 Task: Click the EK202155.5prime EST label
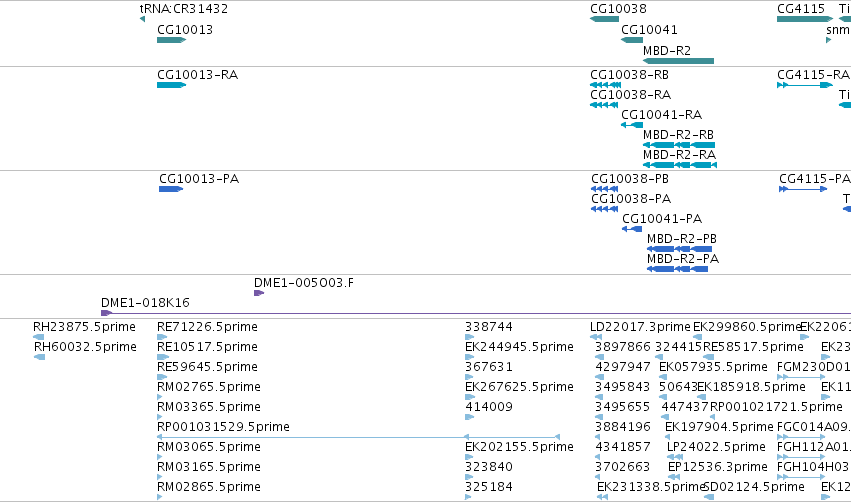[519, 447]
